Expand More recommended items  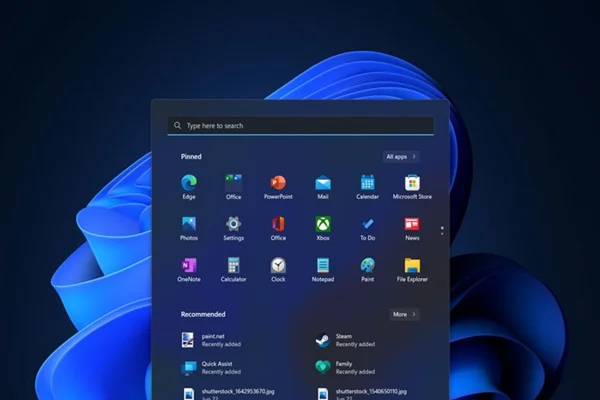pyautogui.click(x=404, y=314)
